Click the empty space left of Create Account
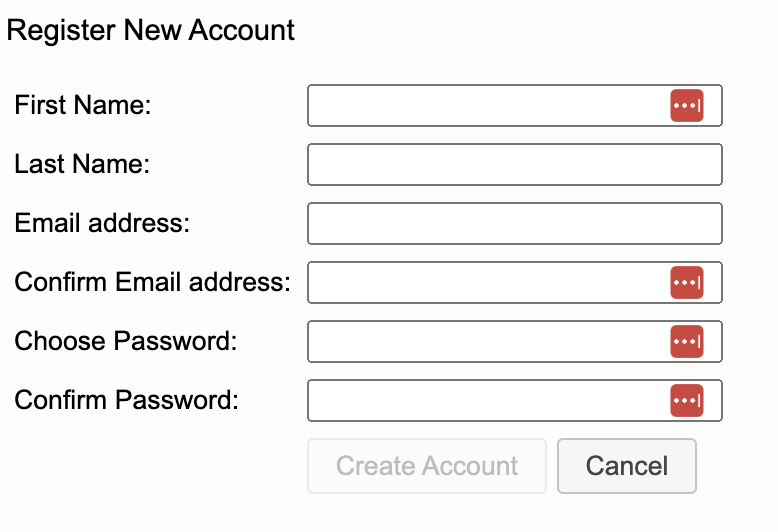Viewport: 778px width, 532px height. (156, 466)
